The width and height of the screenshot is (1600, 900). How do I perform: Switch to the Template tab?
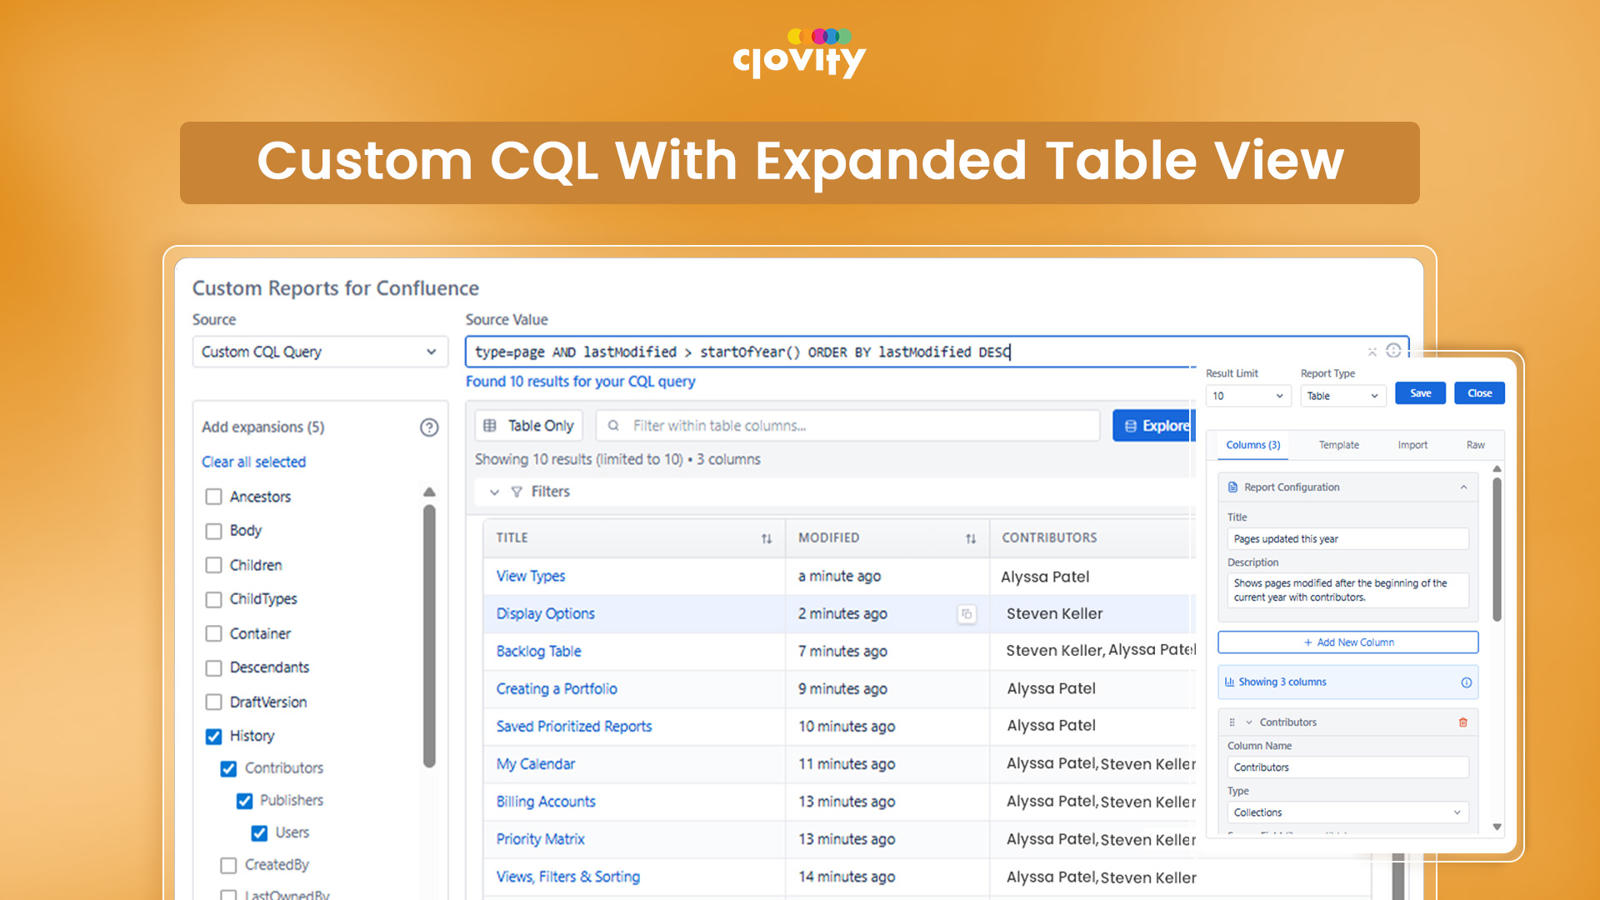1339,445
